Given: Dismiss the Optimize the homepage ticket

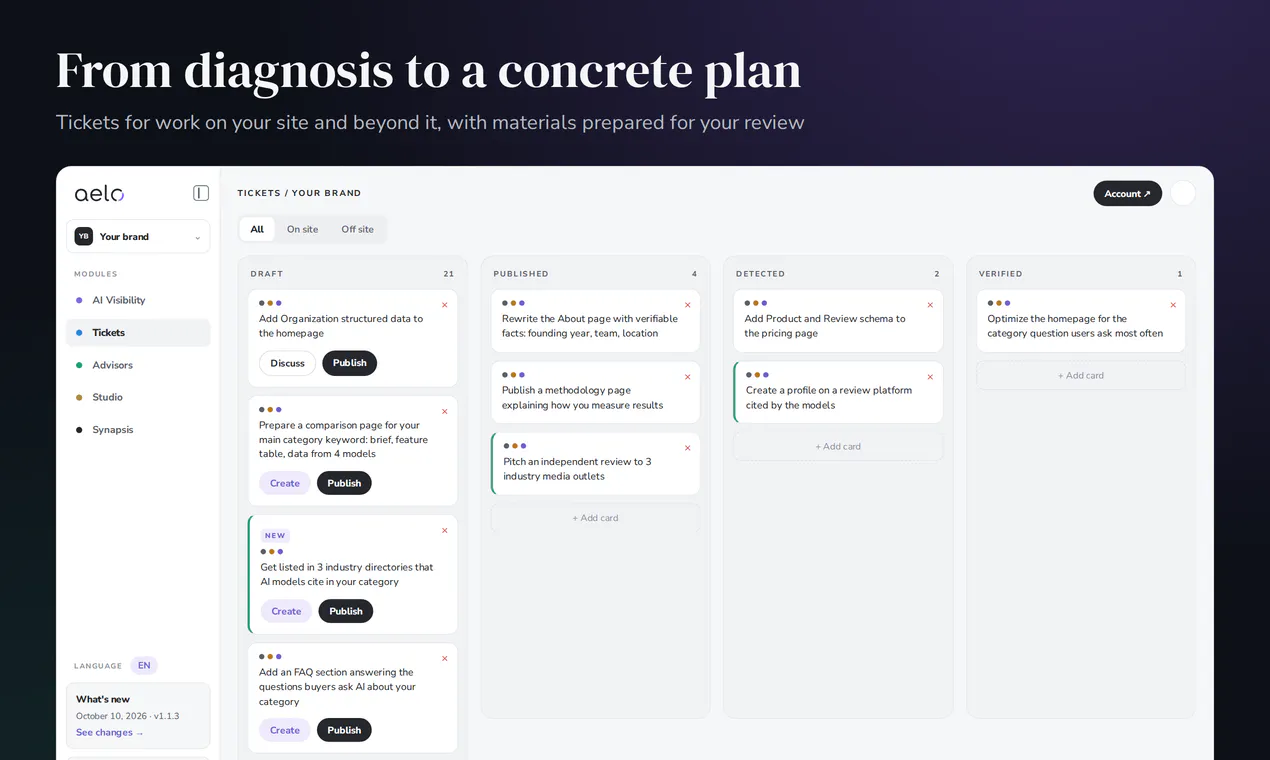Looking at the screenshot, I should 1173,305.
